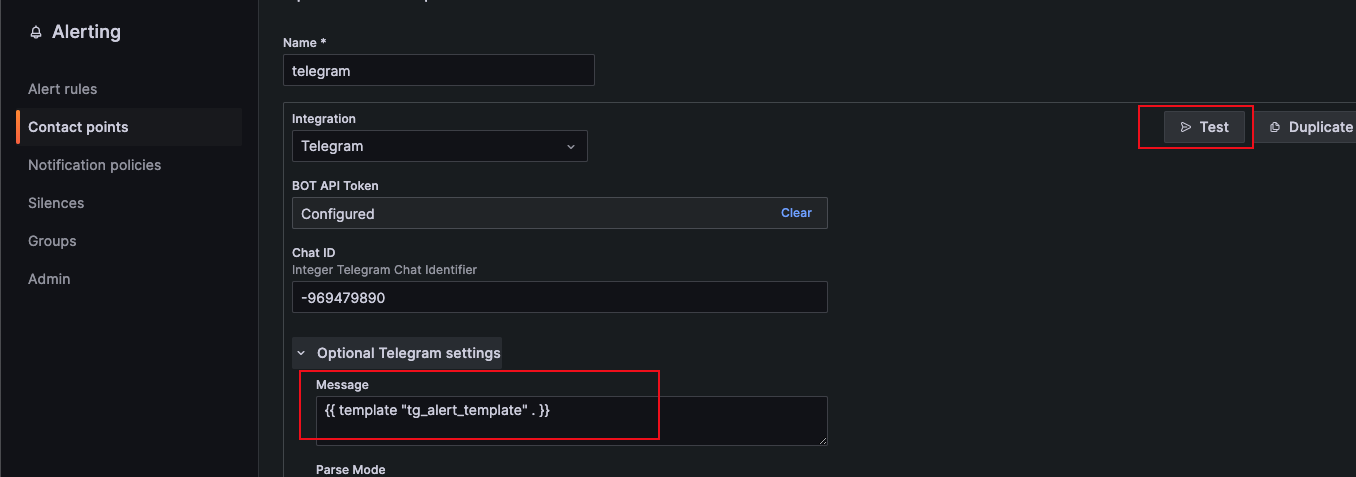Open the Silences section

click(56, 203)
